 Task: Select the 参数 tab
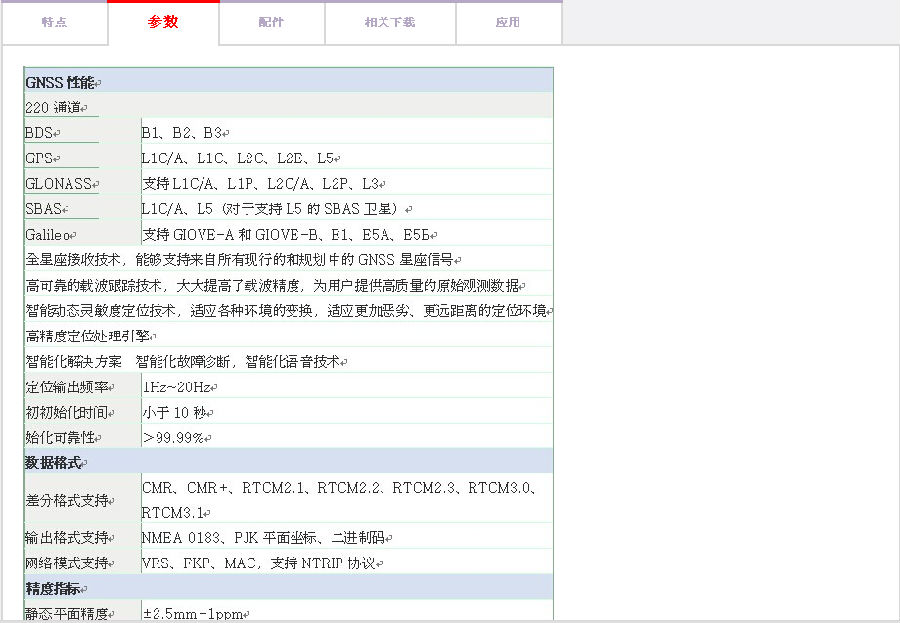[163, 23]
